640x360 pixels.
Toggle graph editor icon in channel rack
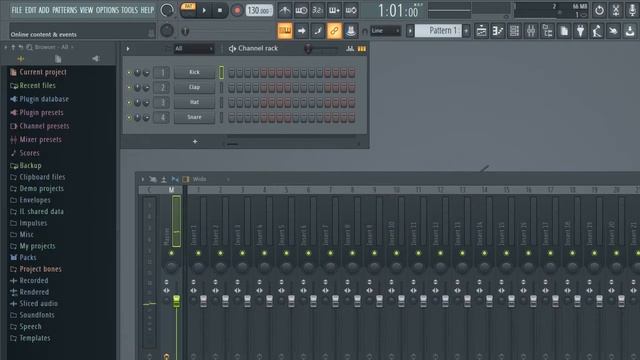coord(350,49)
